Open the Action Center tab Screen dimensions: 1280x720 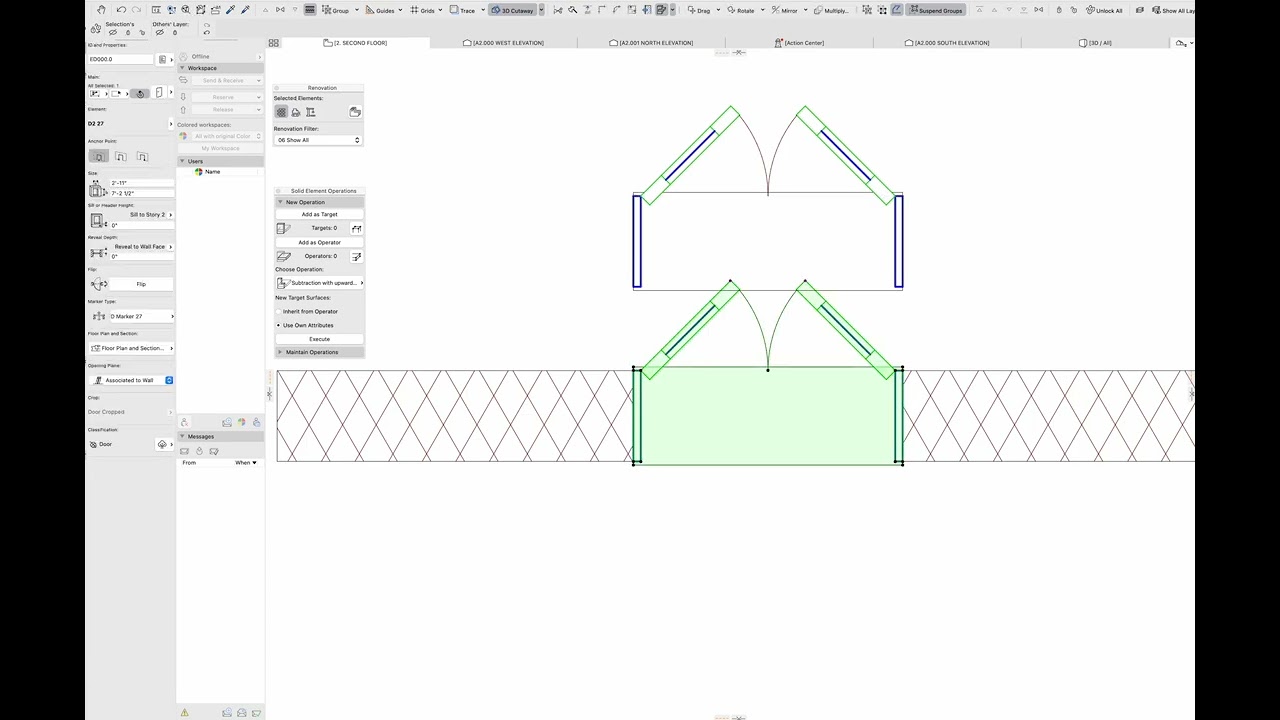(x=799, y=43)
